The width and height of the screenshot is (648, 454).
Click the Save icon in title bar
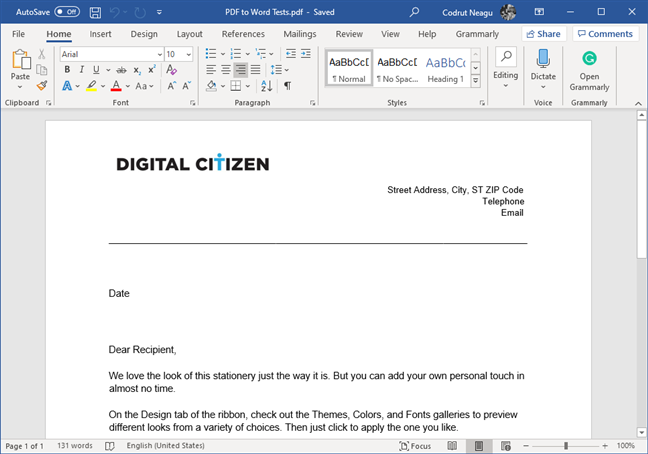tap(95, 12)
